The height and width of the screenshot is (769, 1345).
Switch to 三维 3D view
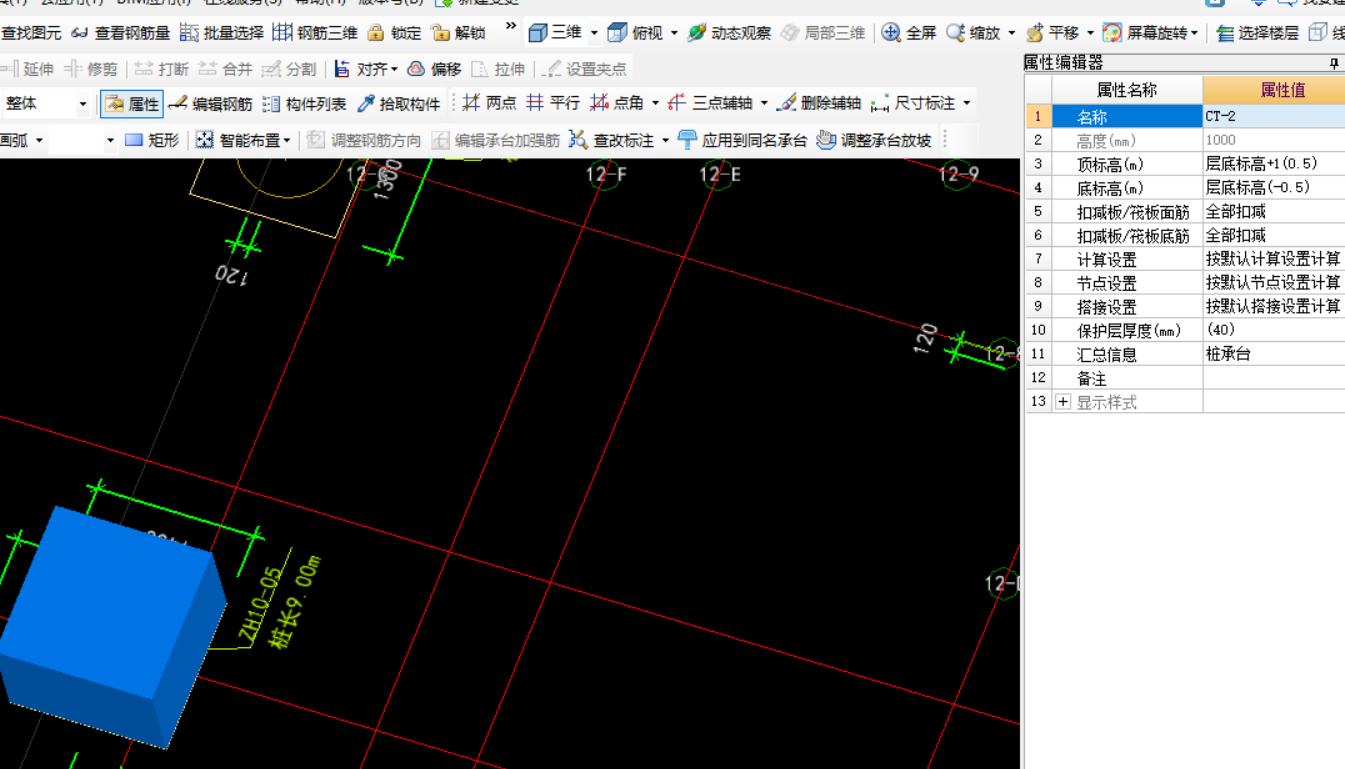554,33
